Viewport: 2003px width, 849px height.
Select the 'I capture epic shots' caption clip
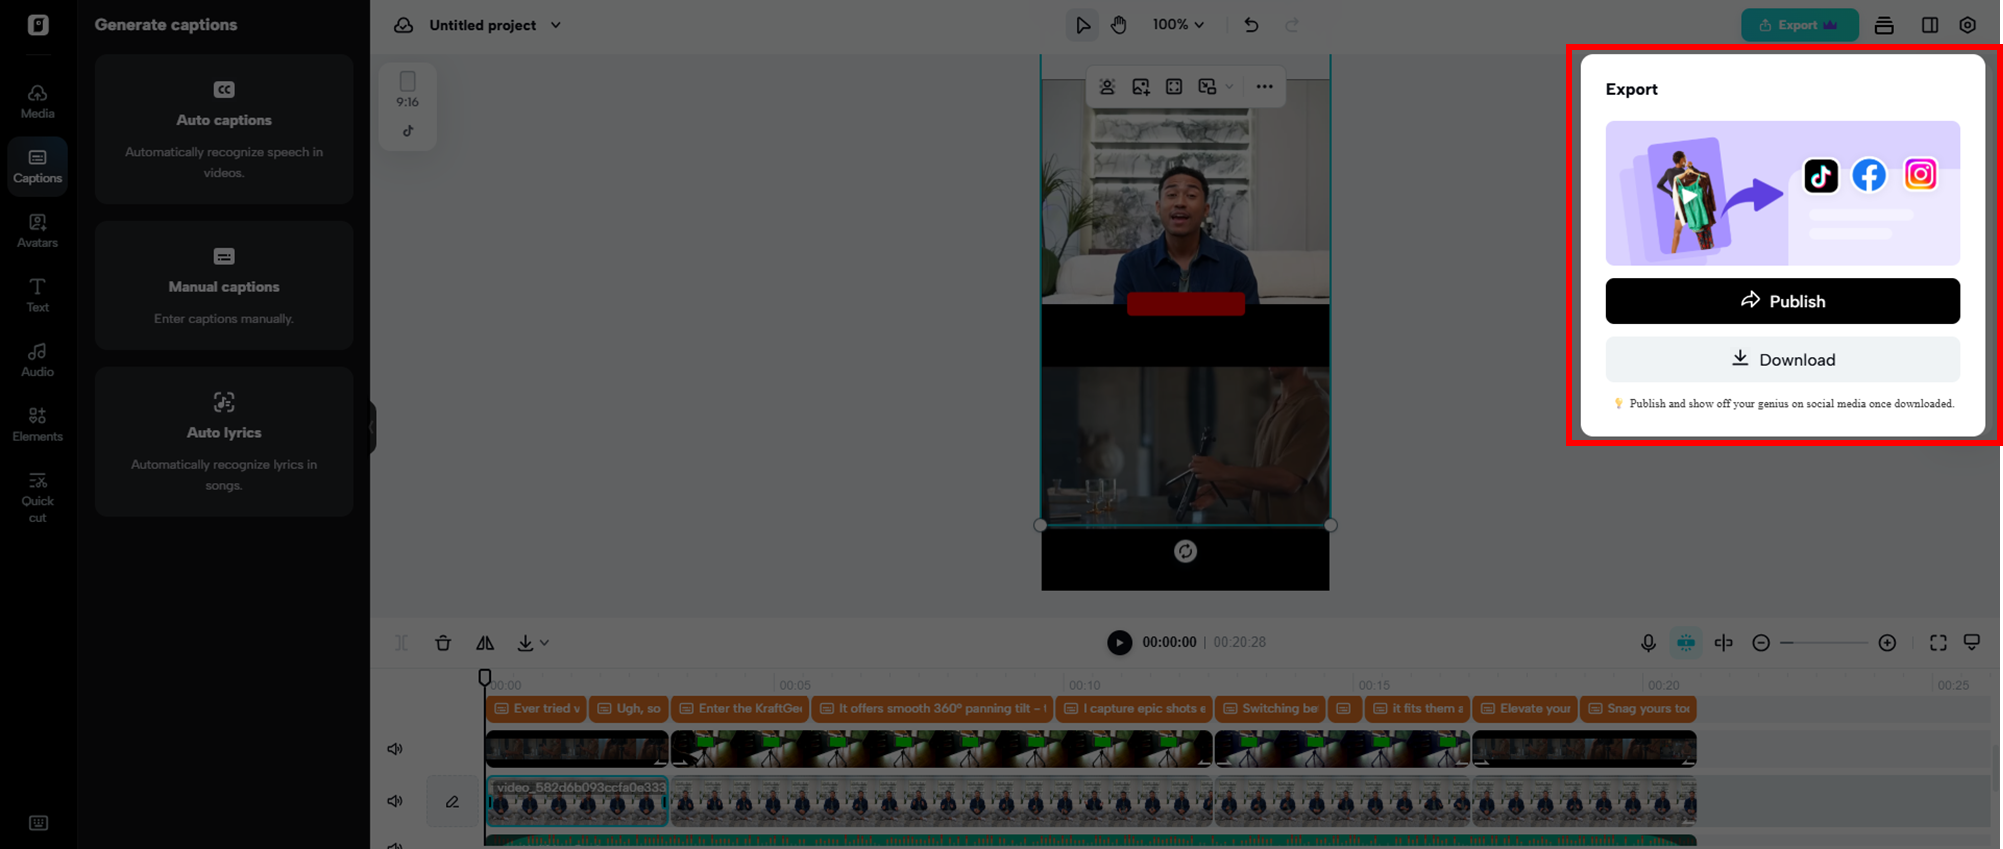point(1134,709)
